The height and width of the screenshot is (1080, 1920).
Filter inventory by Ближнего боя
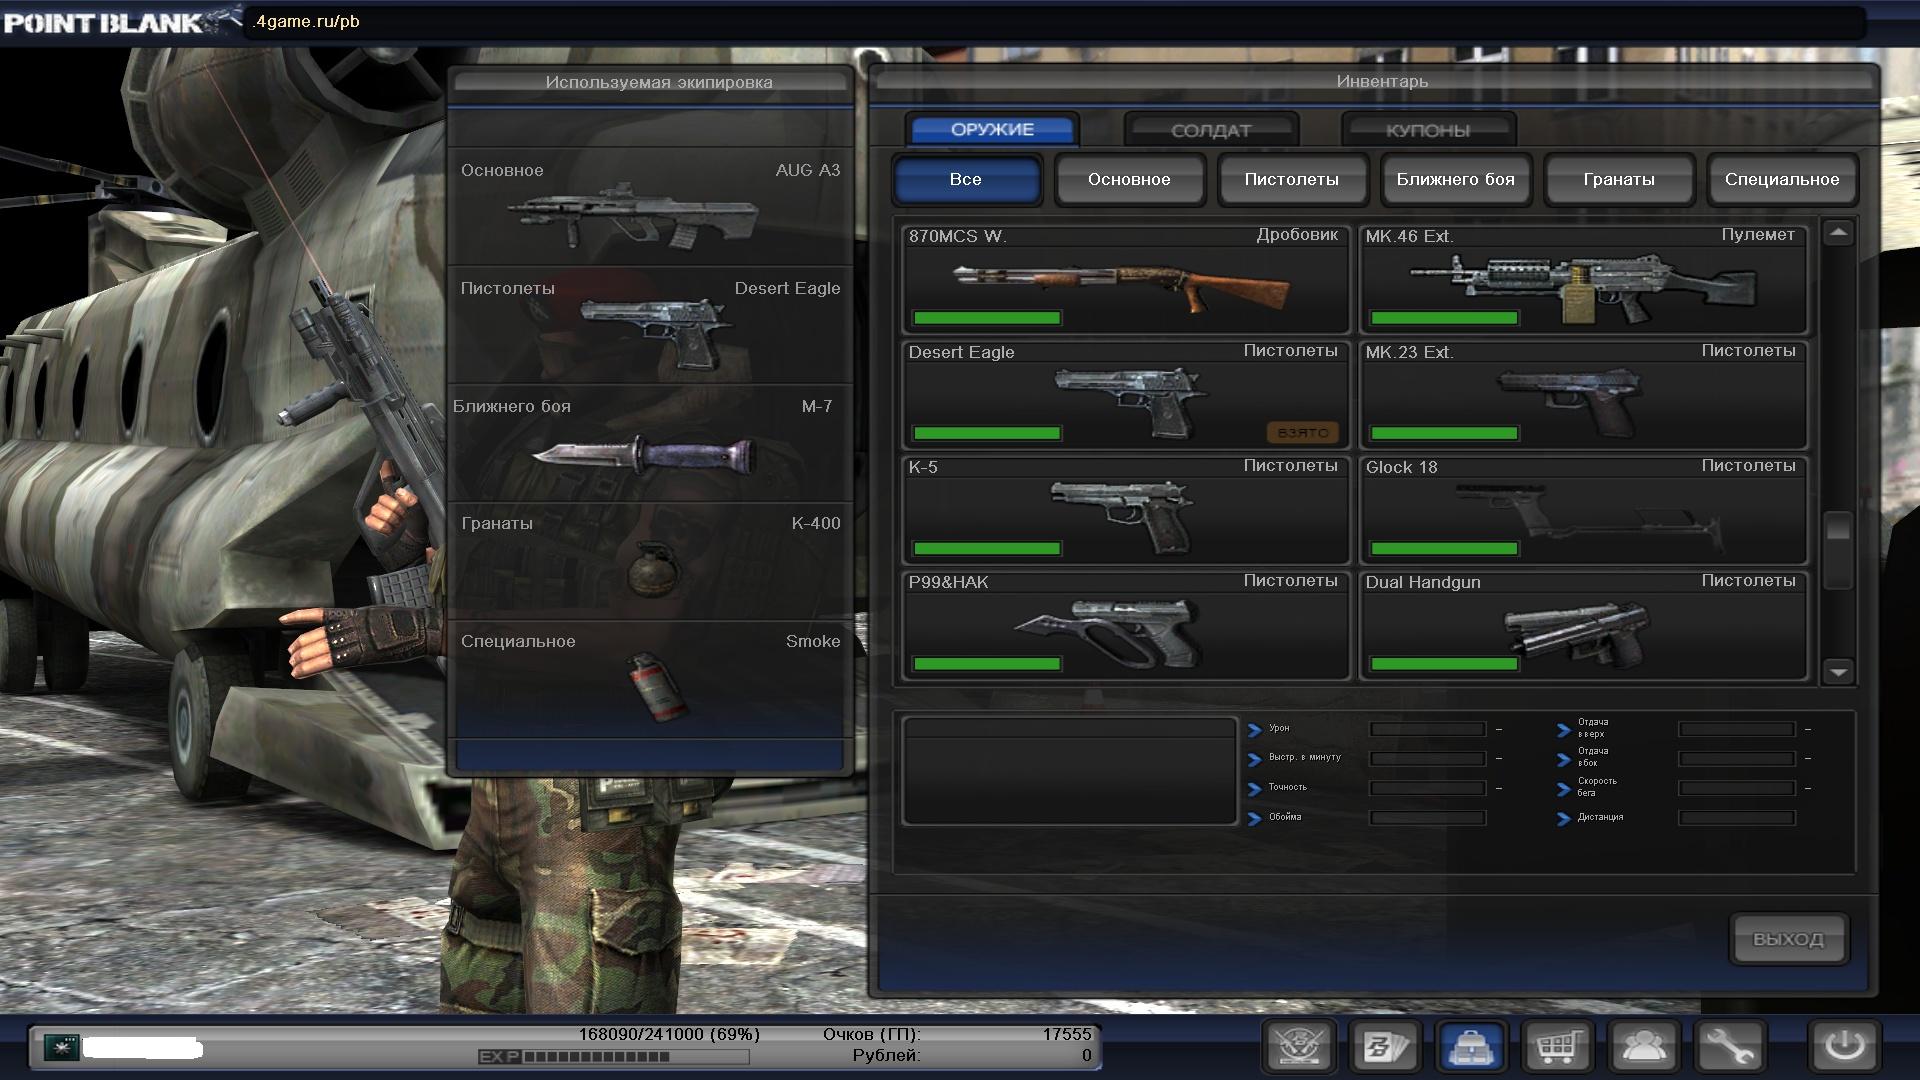coord(1455,180)
